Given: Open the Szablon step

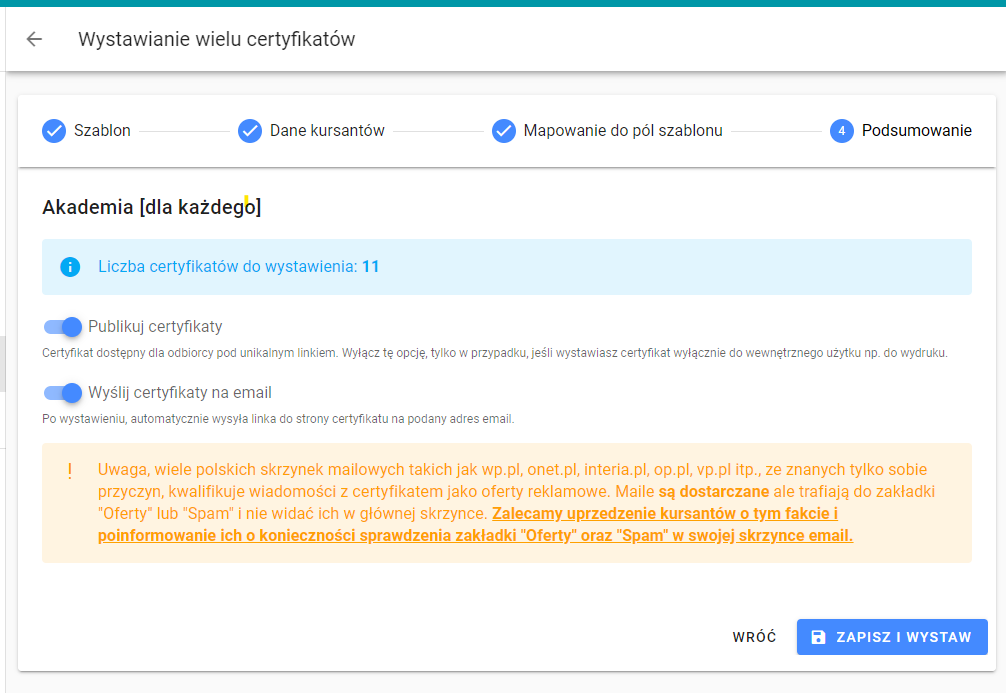Looking at the screenshot, I should click(x=87, y=131).
